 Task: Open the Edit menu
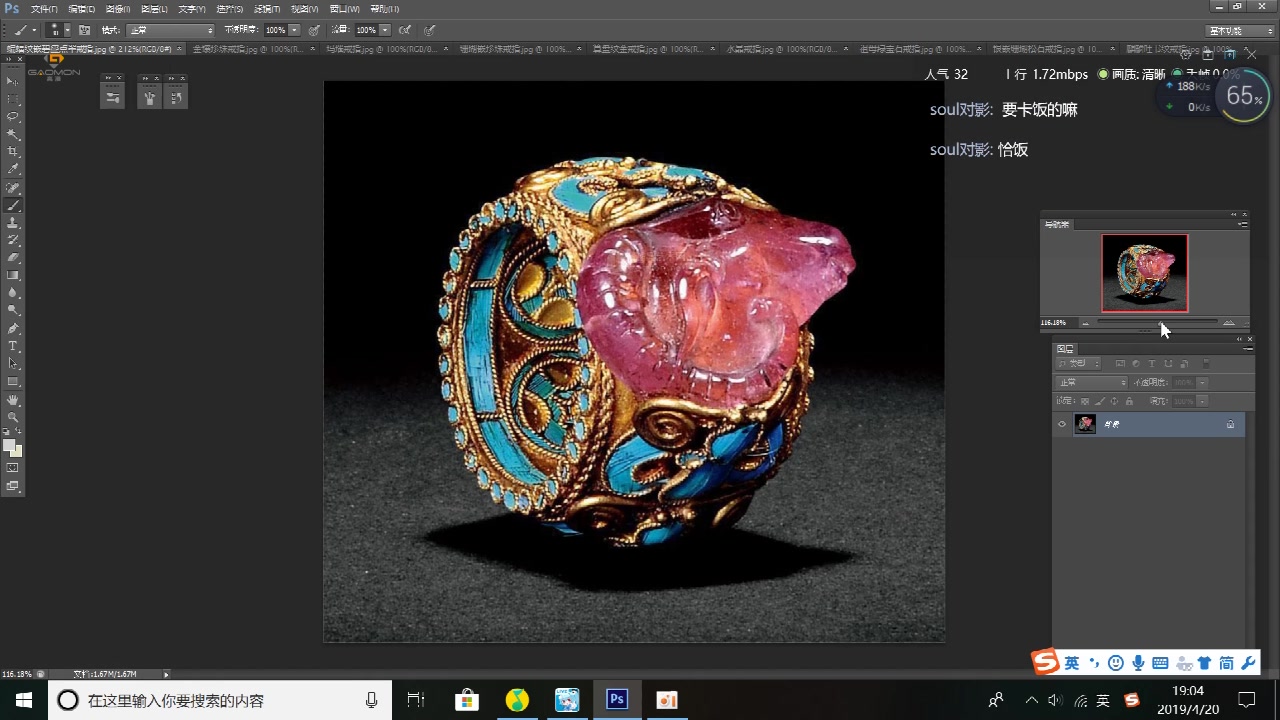81,9
